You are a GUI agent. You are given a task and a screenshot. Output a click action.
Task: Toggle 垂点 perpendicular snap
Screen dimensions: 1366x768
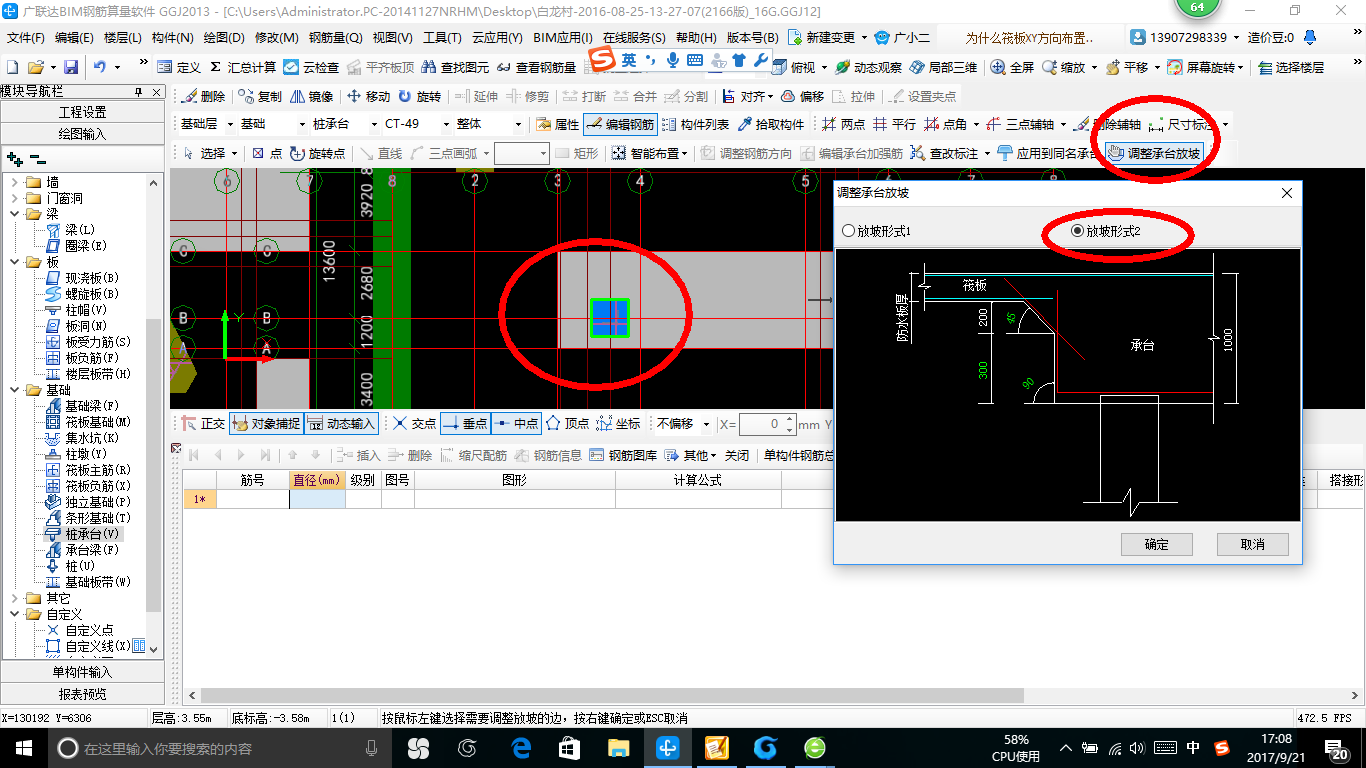pos(464,424)
